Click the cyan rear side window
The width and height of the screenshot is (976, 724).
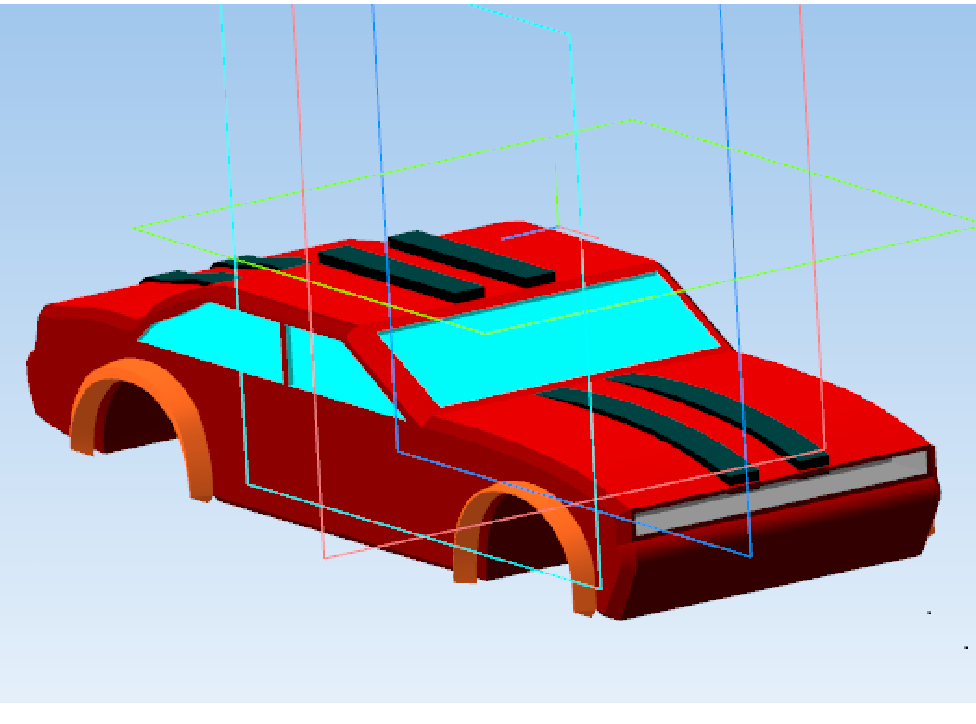tap(212, 341)
